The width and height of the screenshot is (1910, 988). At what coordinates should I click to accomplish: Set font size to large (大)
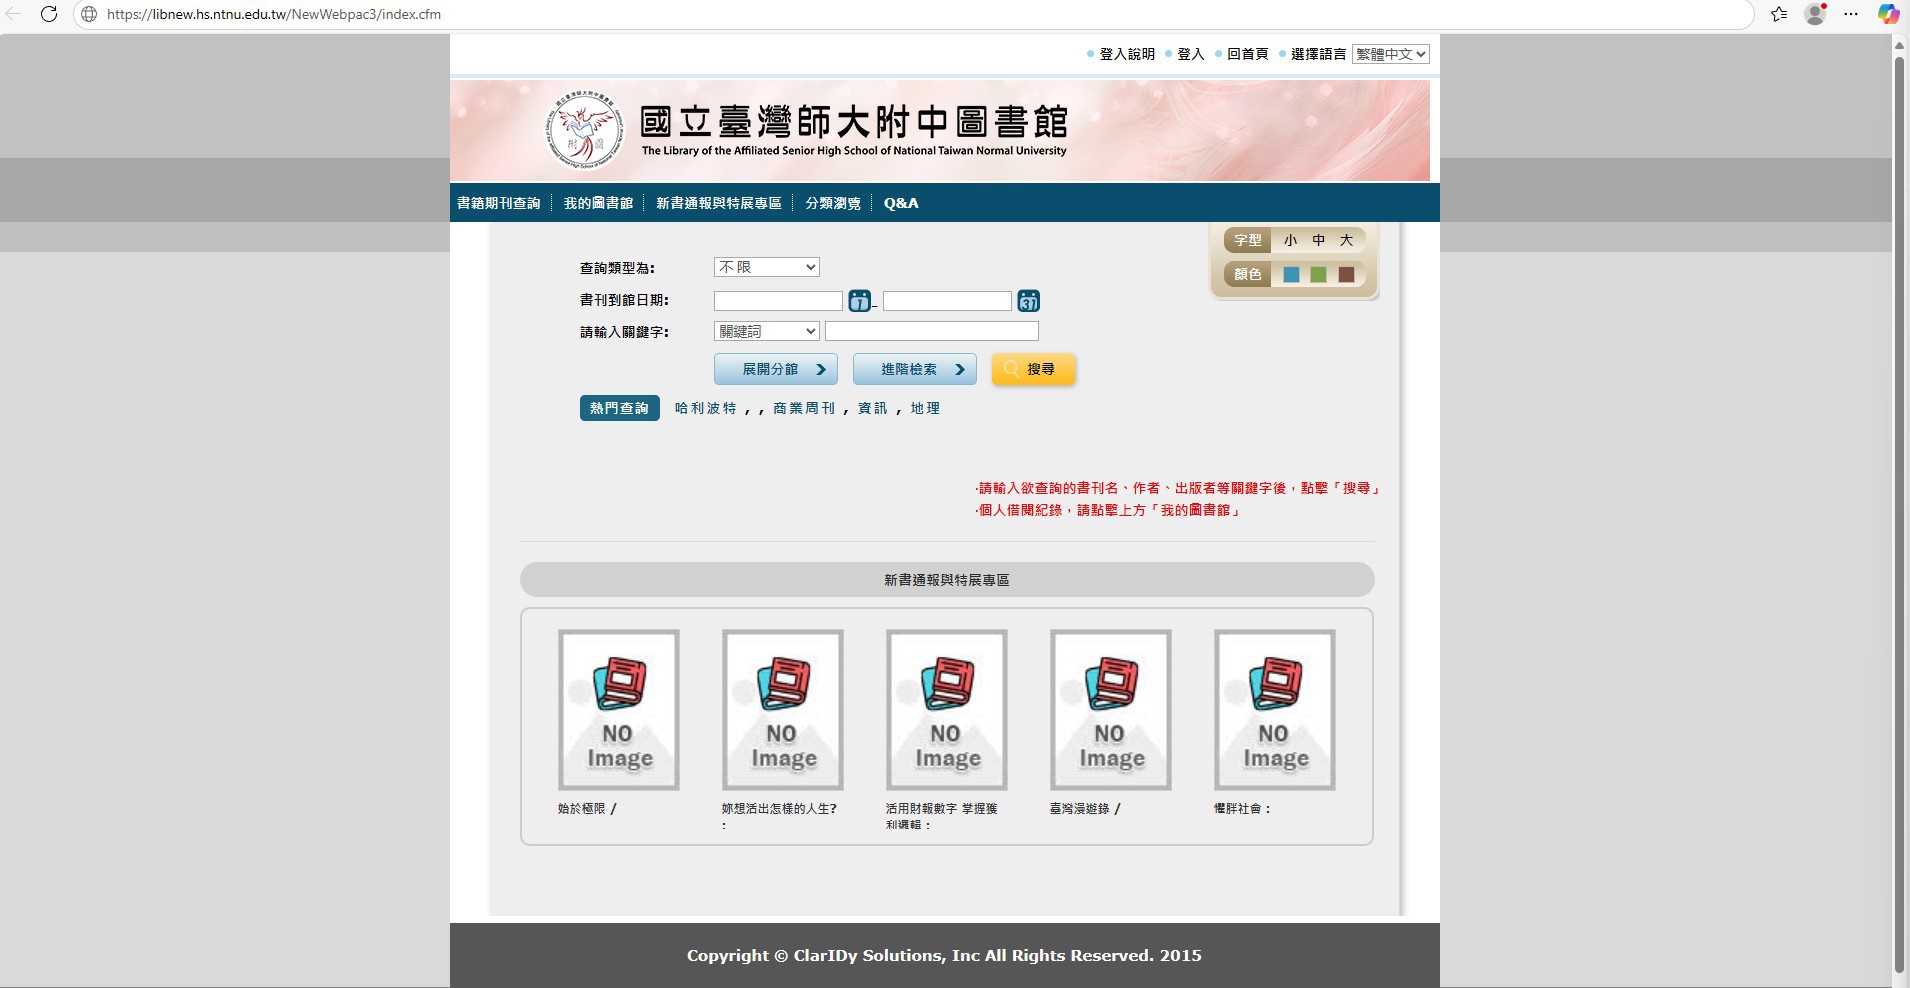[1346, 240]
